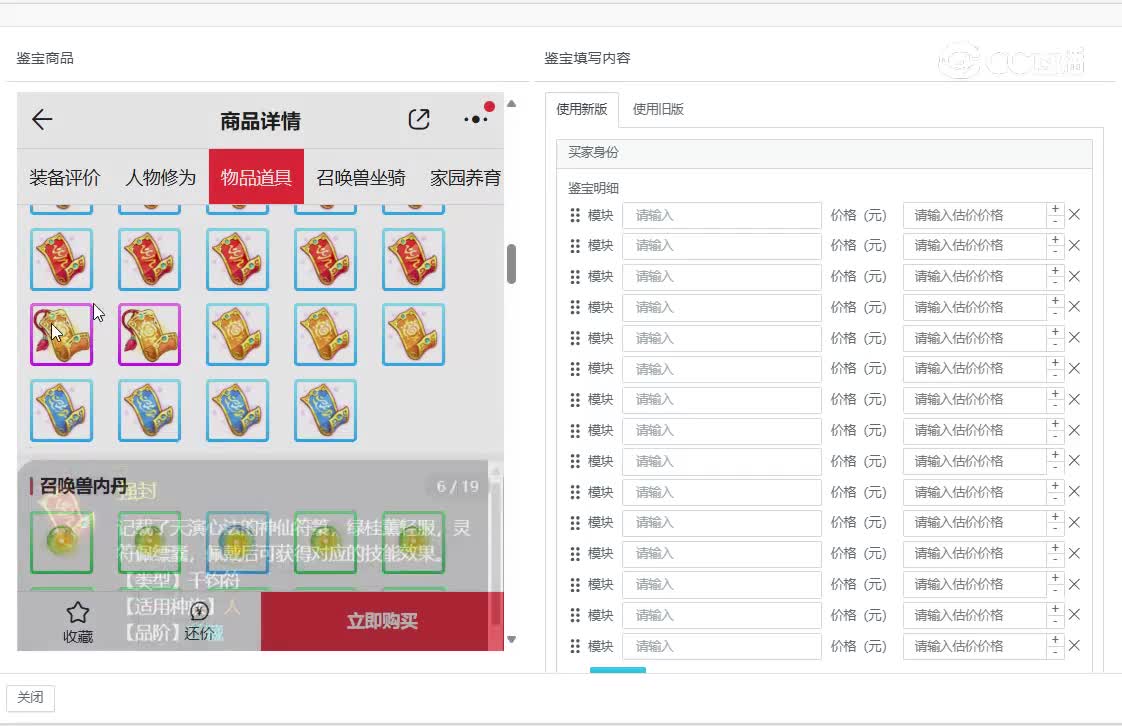
Task: Remove the third 模块 row using its X
Action: tap(1074, 276)
